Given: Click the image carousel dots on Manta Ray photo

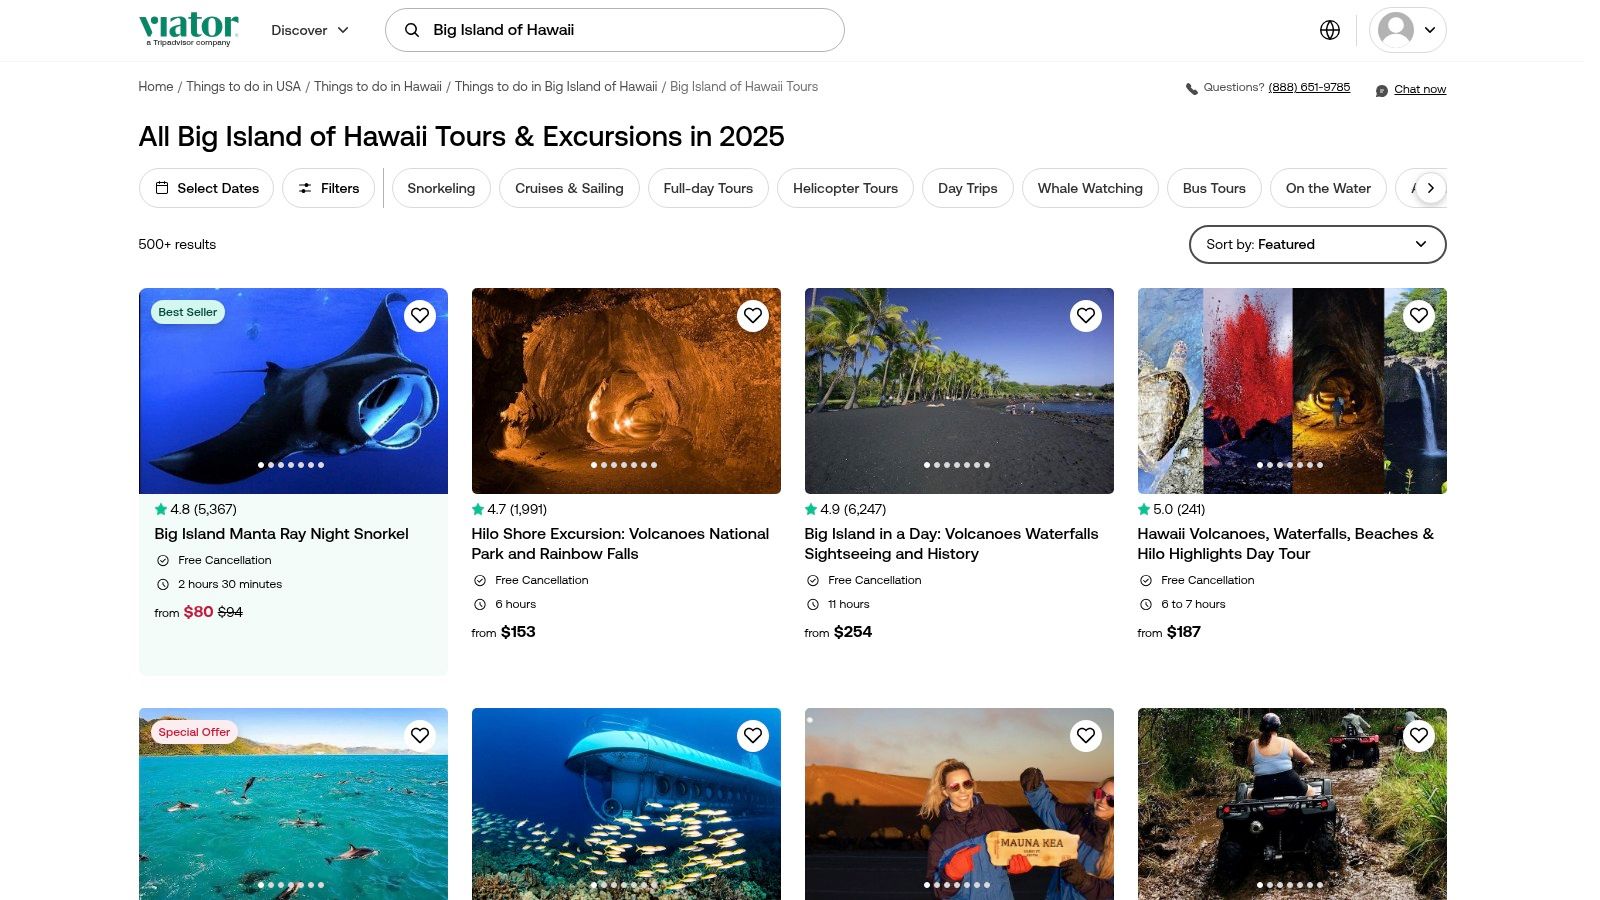Looking at the screenshot, I should tap(291, 465).
